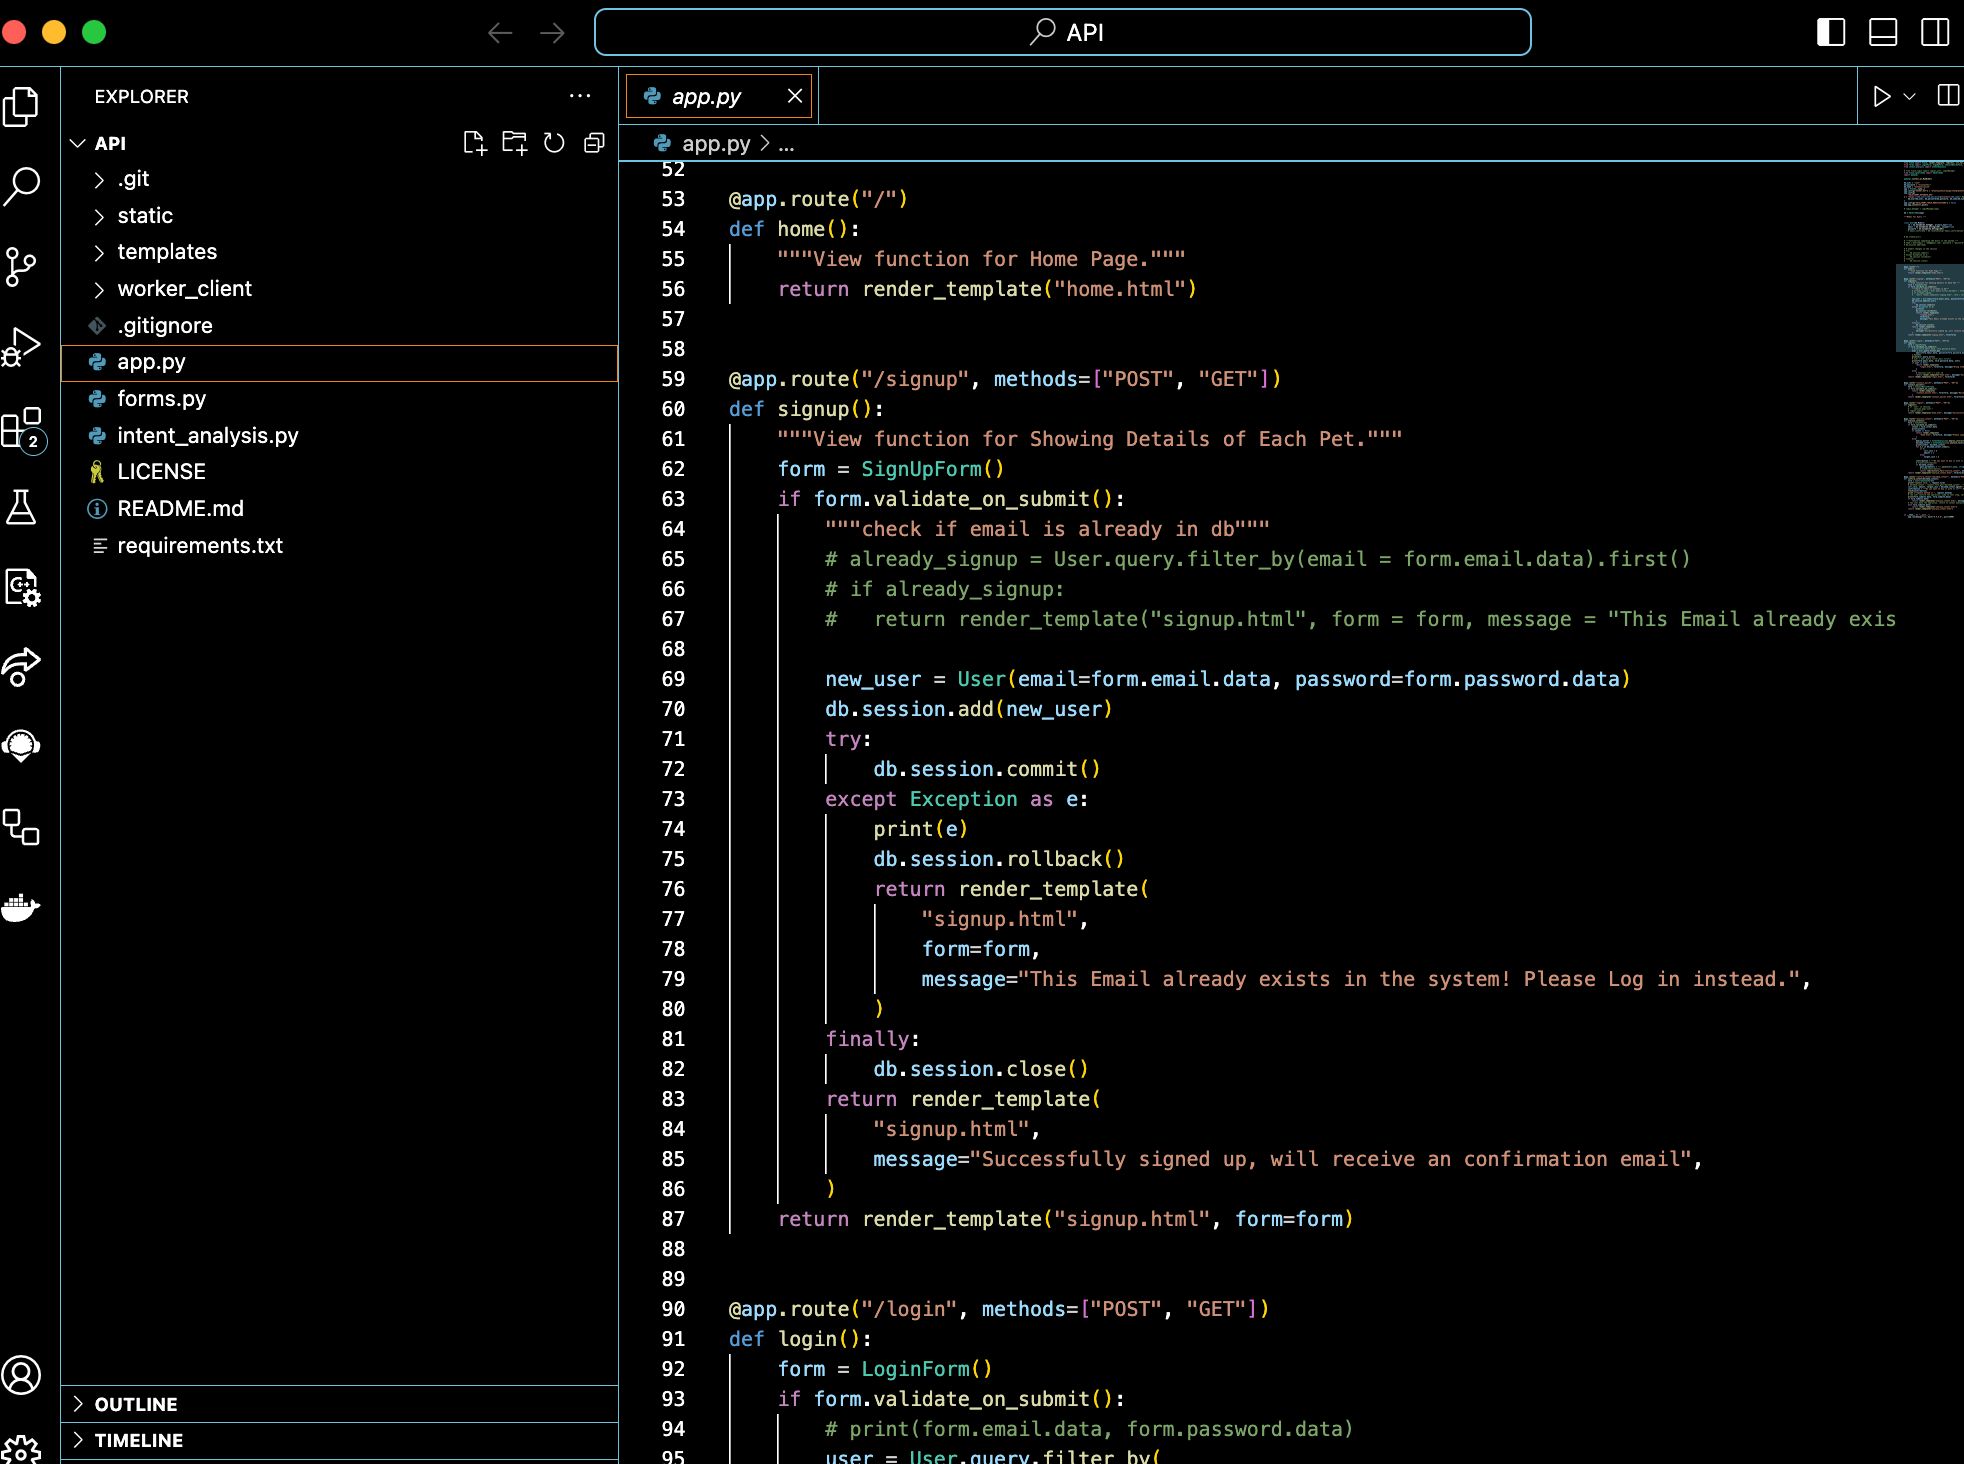
Task: Open intent_analysis.py from Explorer
Action: pos(339,436)
